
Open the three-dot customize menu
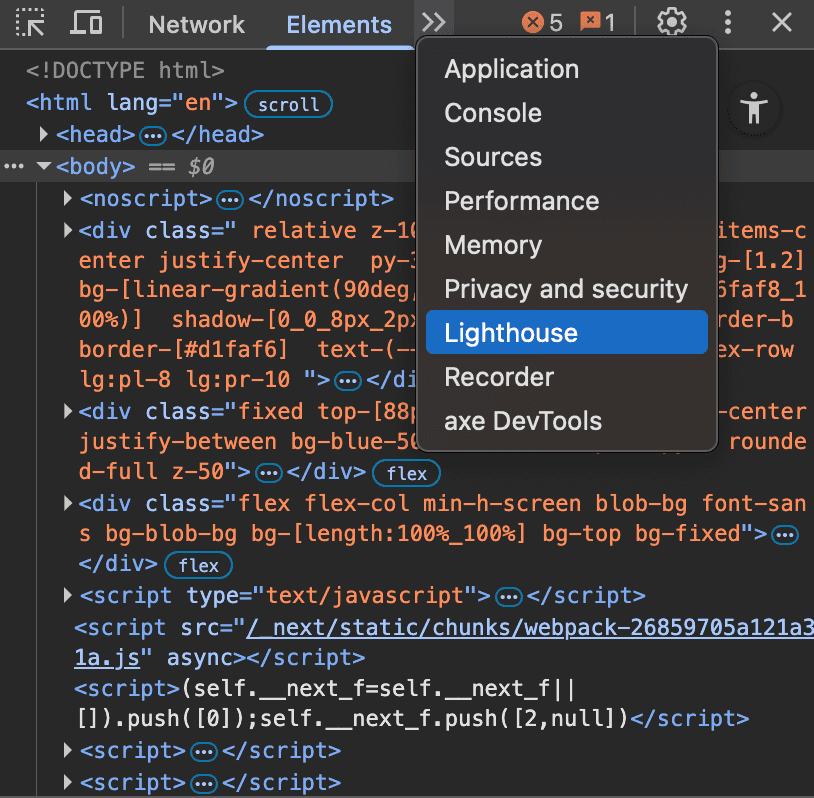(728, 23)
